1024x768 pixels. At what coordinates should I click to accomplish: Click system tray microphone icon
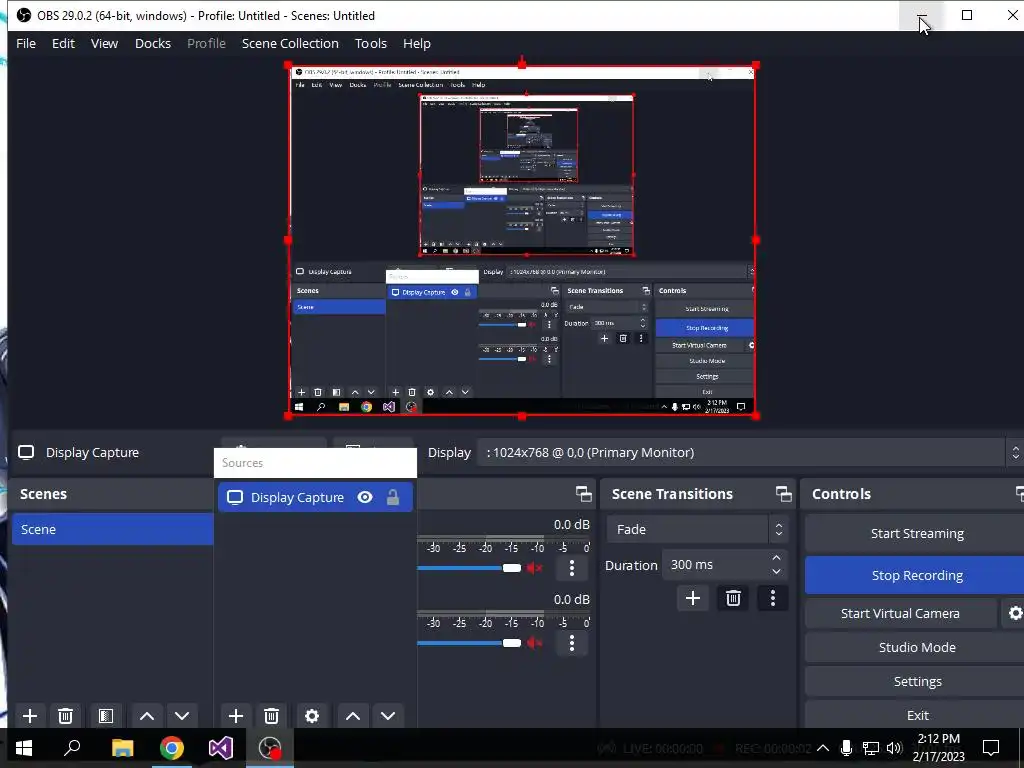(846, 748)
